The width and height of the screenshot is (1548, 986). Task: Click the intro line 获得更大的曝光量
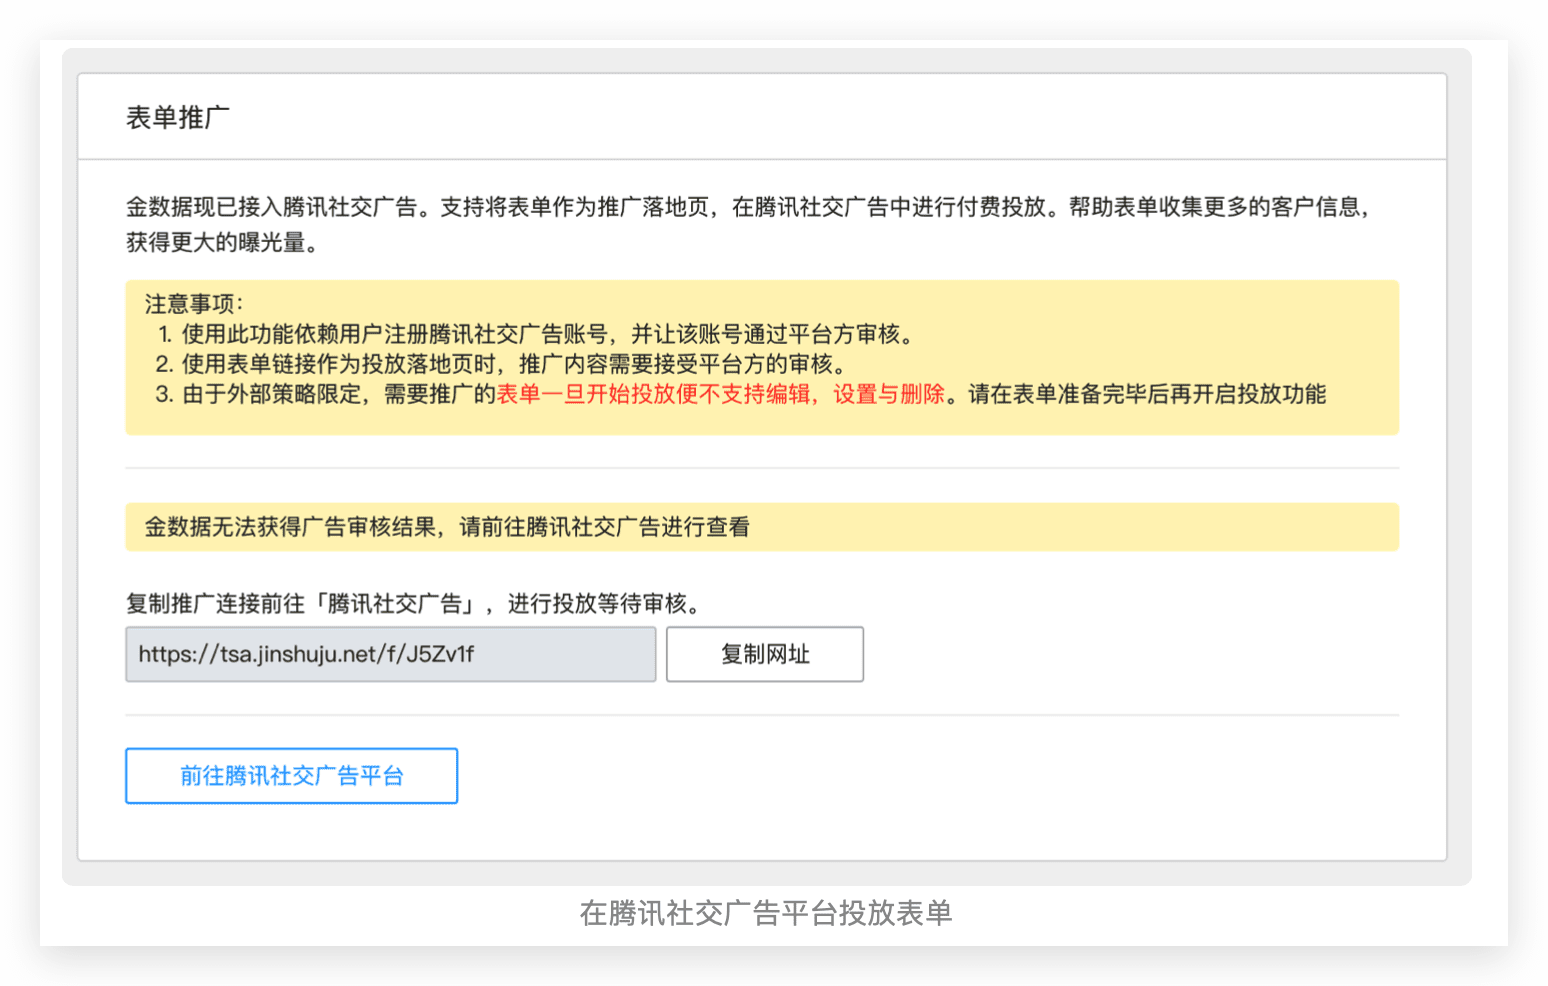(x=222, y=243)
